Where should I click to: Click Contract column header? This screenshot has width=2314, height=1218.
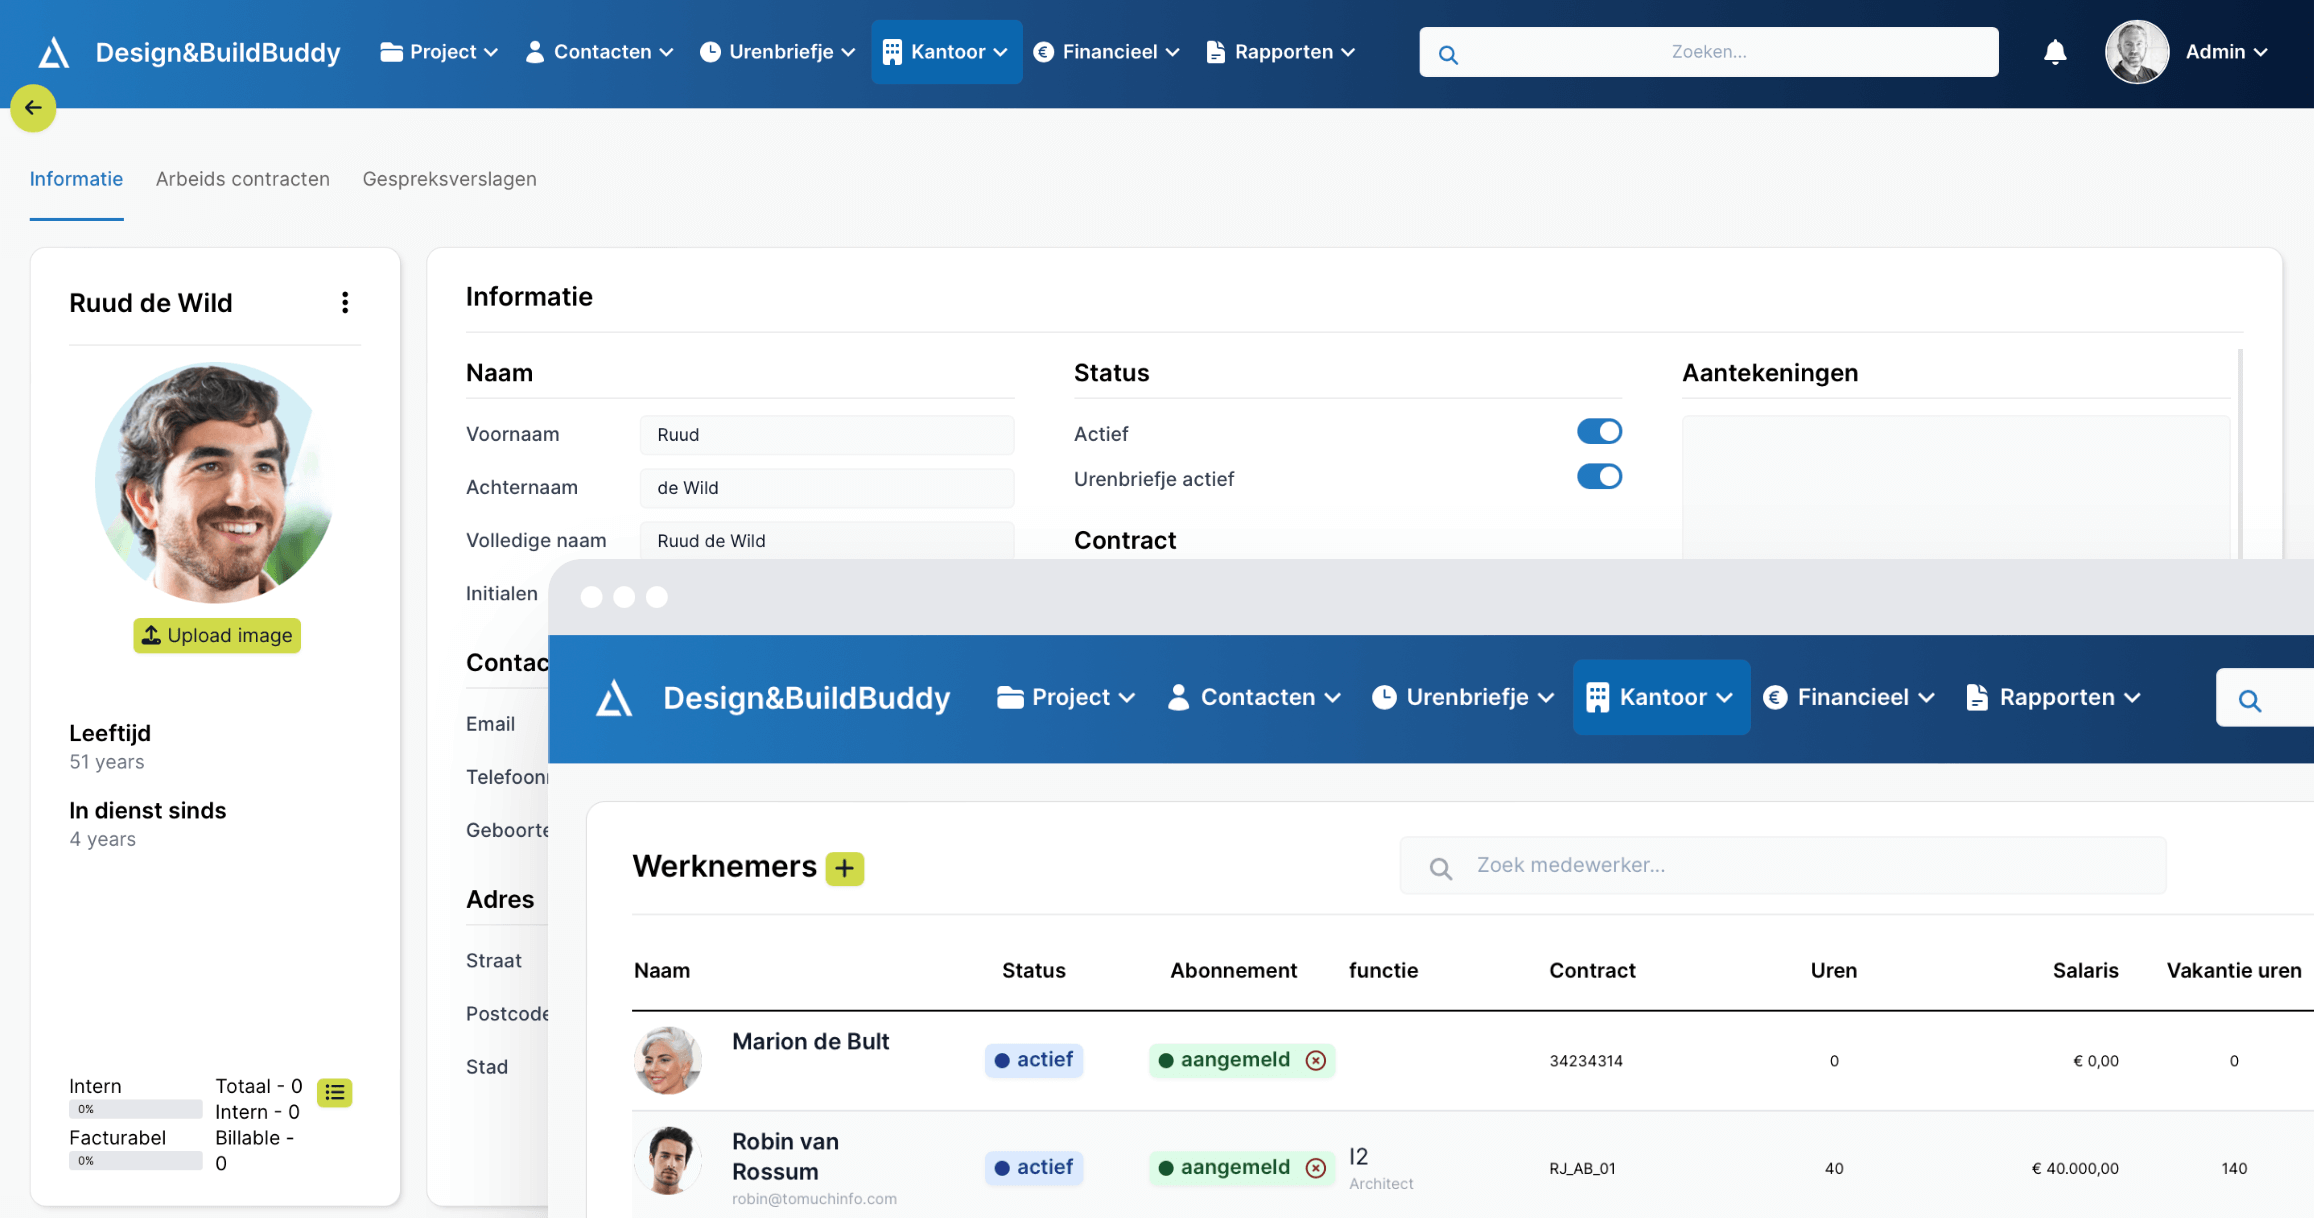point(1592,970)
